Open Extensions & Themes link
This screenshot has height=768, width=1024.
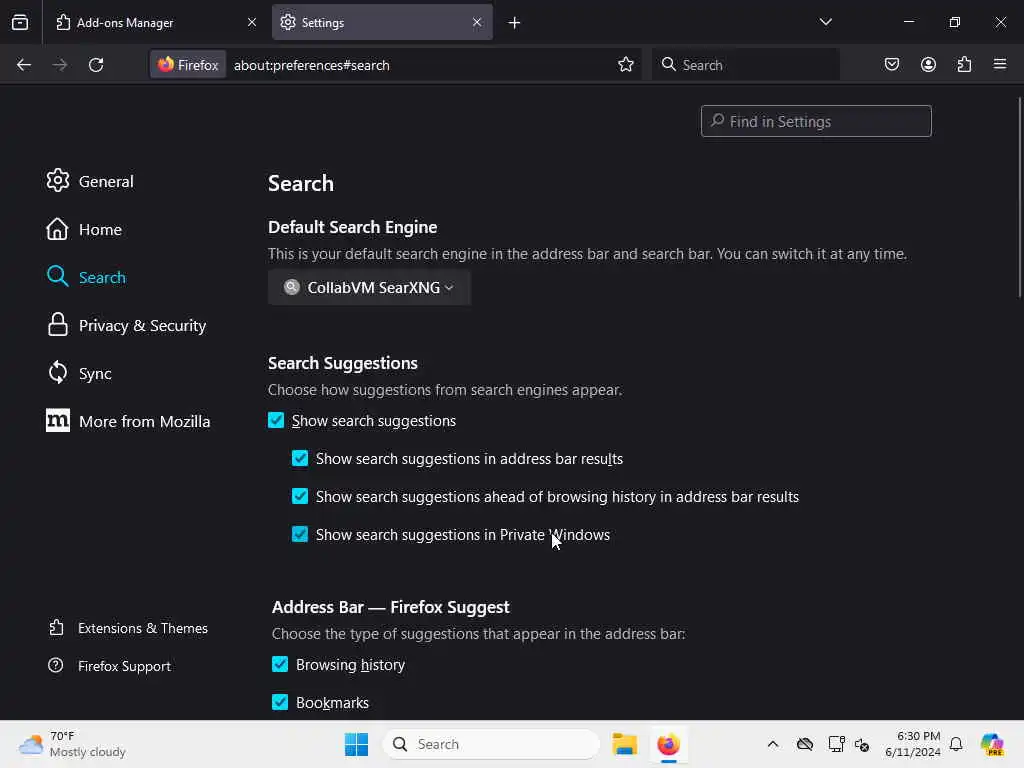coord(128,628)
